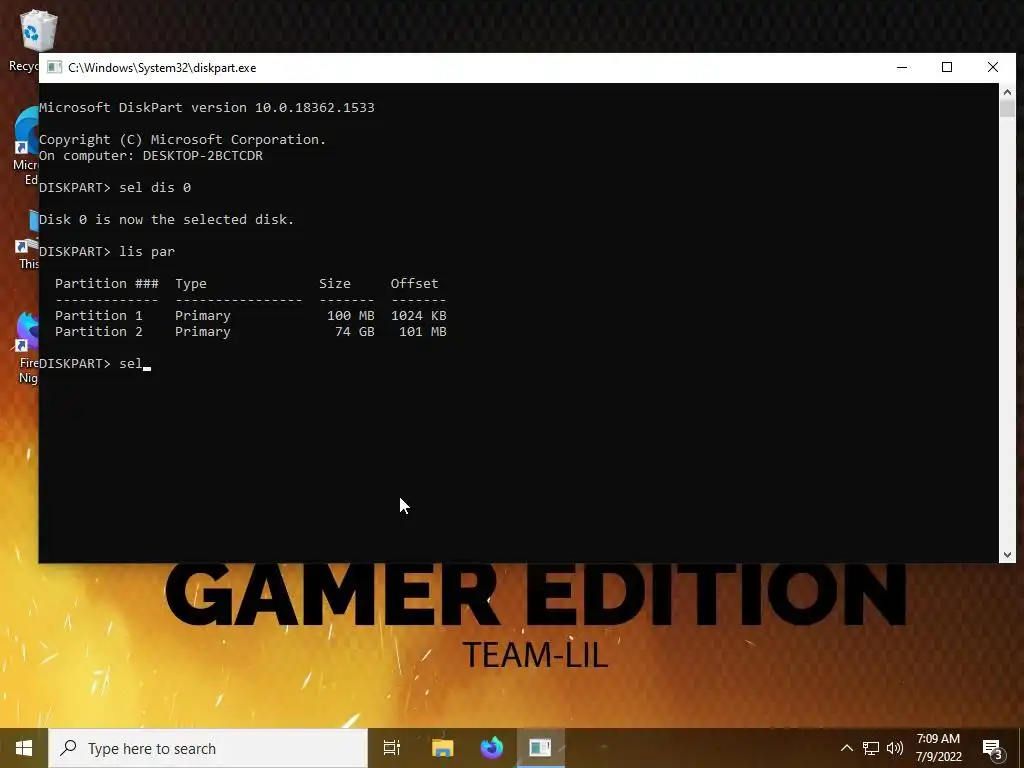Click the Type here to search box
1024x768 pixels.
tap(208, 748)
